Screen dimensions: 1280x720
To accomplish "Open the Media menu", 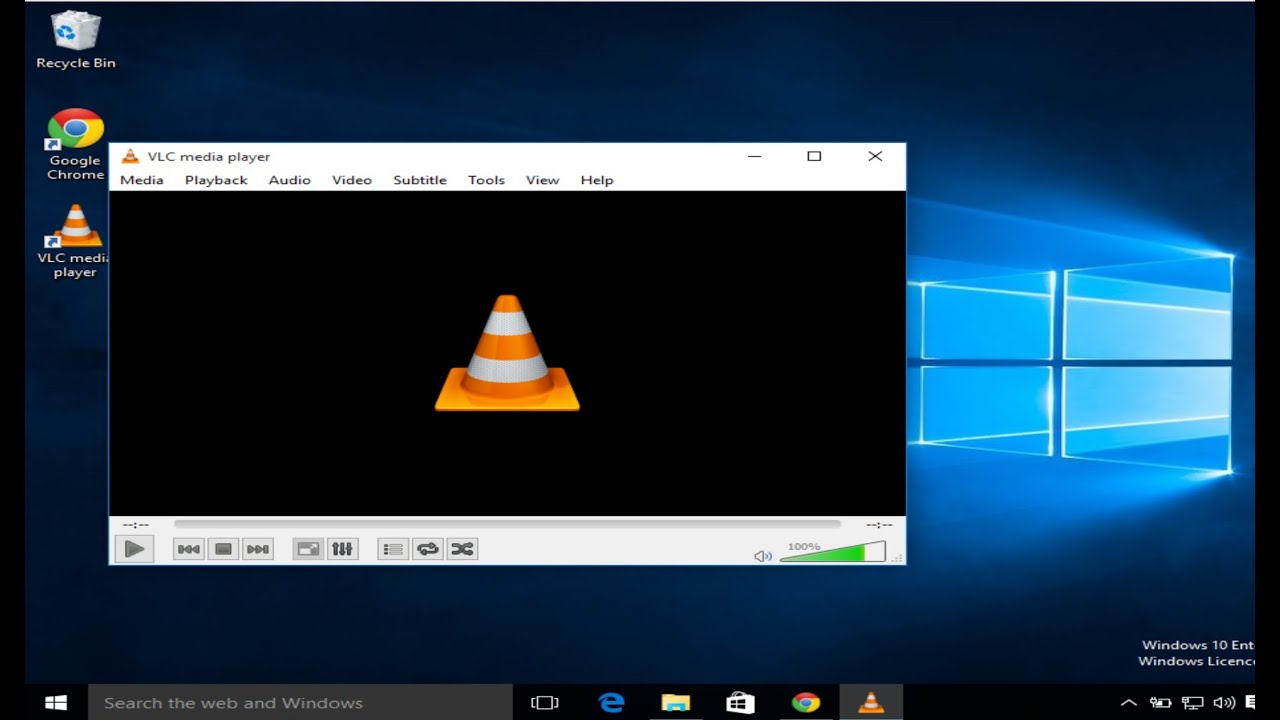I will coord(141,180).
